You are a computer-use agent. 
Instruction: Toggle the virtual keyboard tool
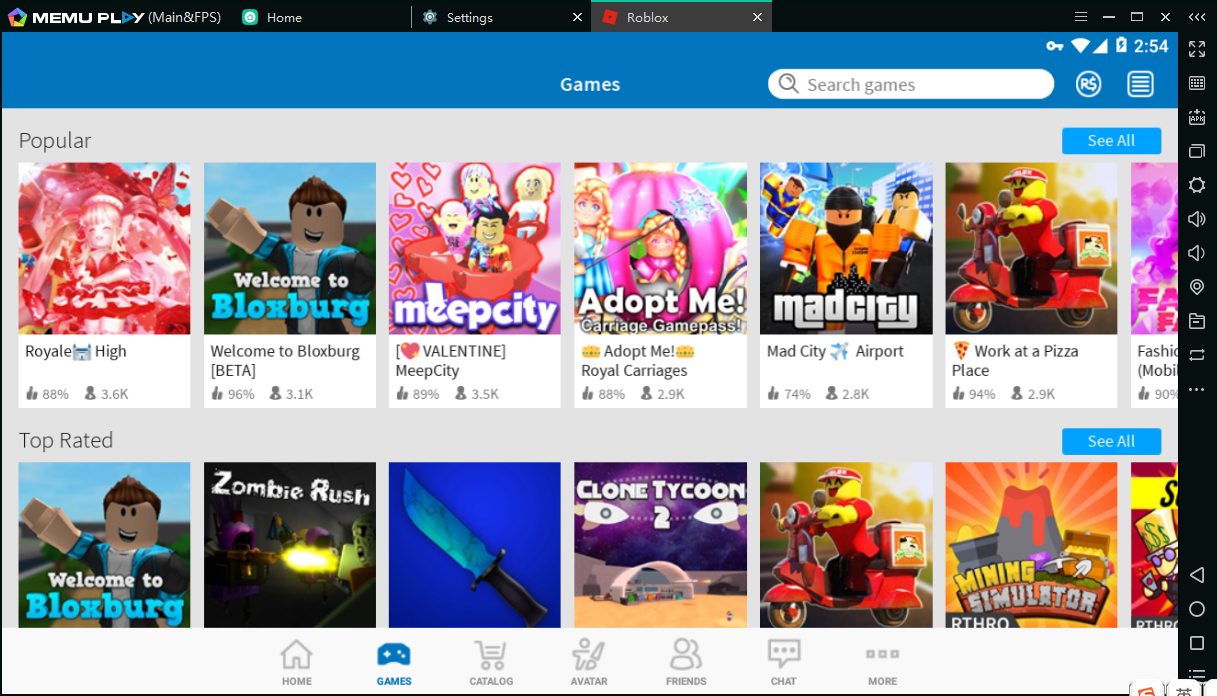(x=1196, y=83)
